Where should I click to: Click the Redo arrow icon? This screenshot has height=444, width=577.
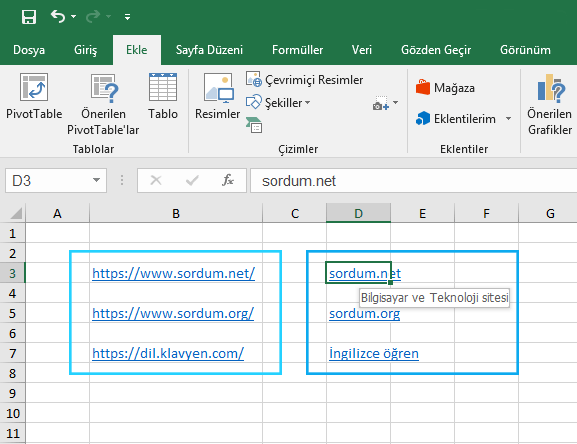93,17
